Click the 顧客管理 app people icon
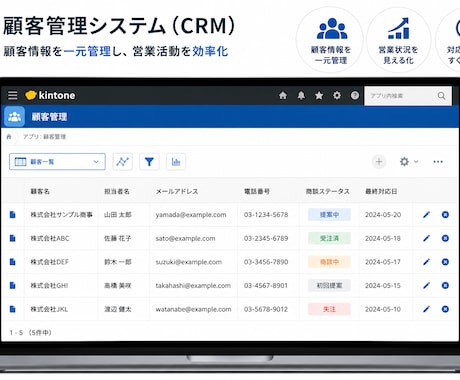The image size is (460, 380). [14, 117]
